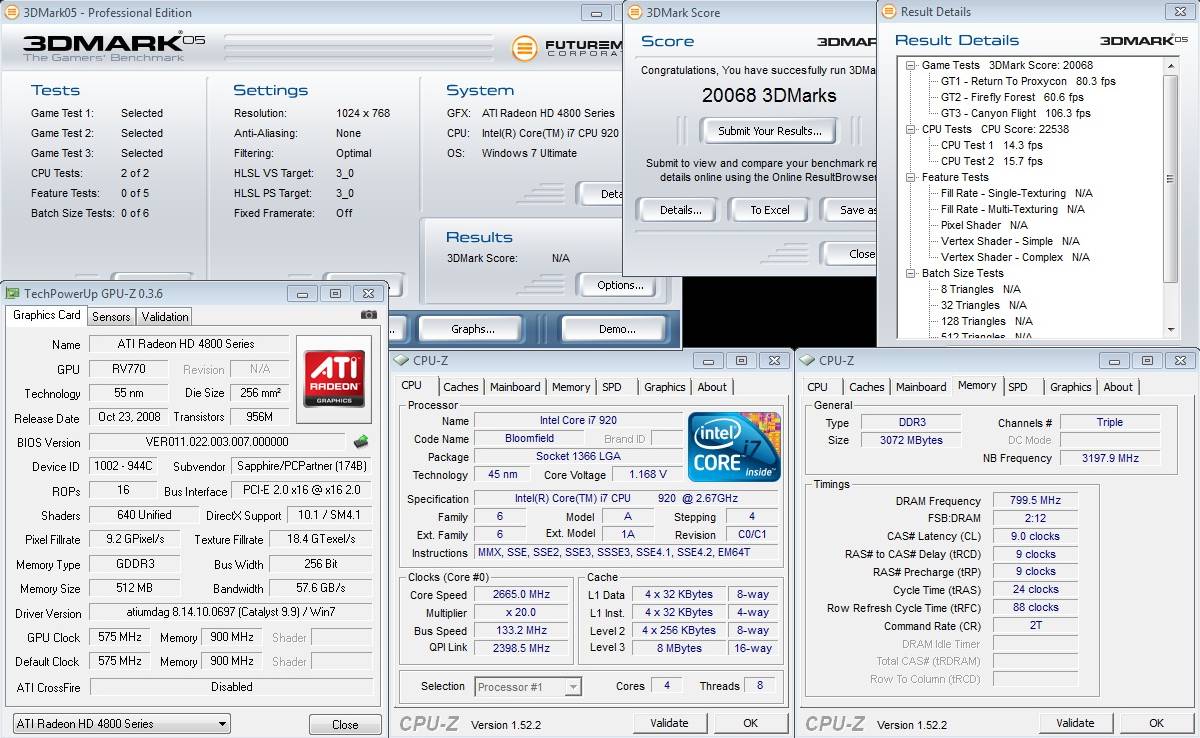
Task: Switch to the CPU tab in the right CPU-Z window
Action: (x=818, y=387)
